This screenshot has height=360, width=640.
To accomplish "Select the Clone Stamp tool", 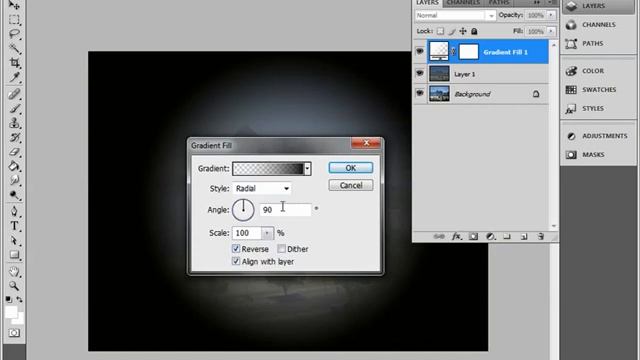I will (14, 123).
